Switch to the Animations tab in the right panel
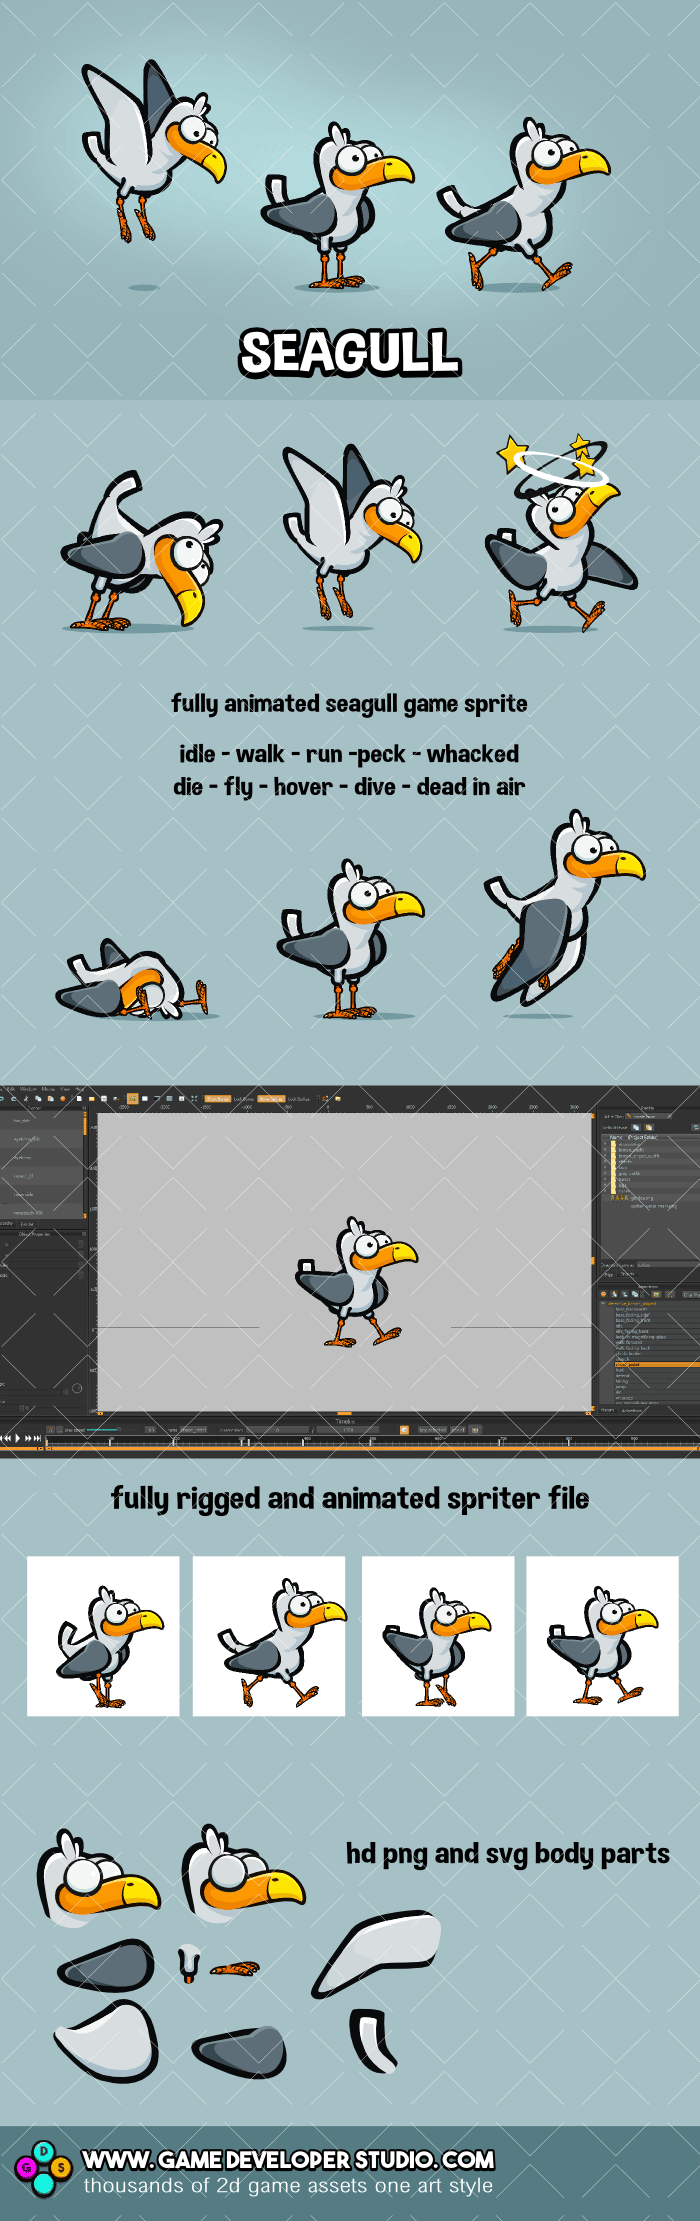The width and height of the screenshot is (700, 2221). [x=631, y=1410]
